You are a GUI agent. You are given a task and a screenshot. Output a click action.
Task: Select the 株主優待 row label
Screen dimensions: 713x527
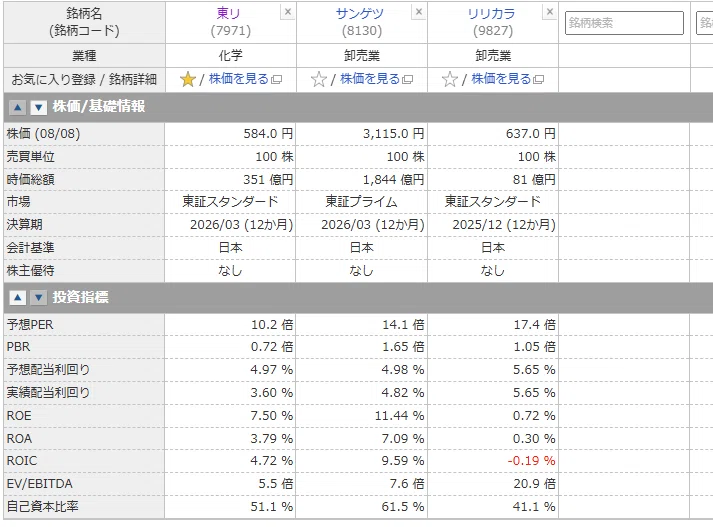tap(30, 271)
